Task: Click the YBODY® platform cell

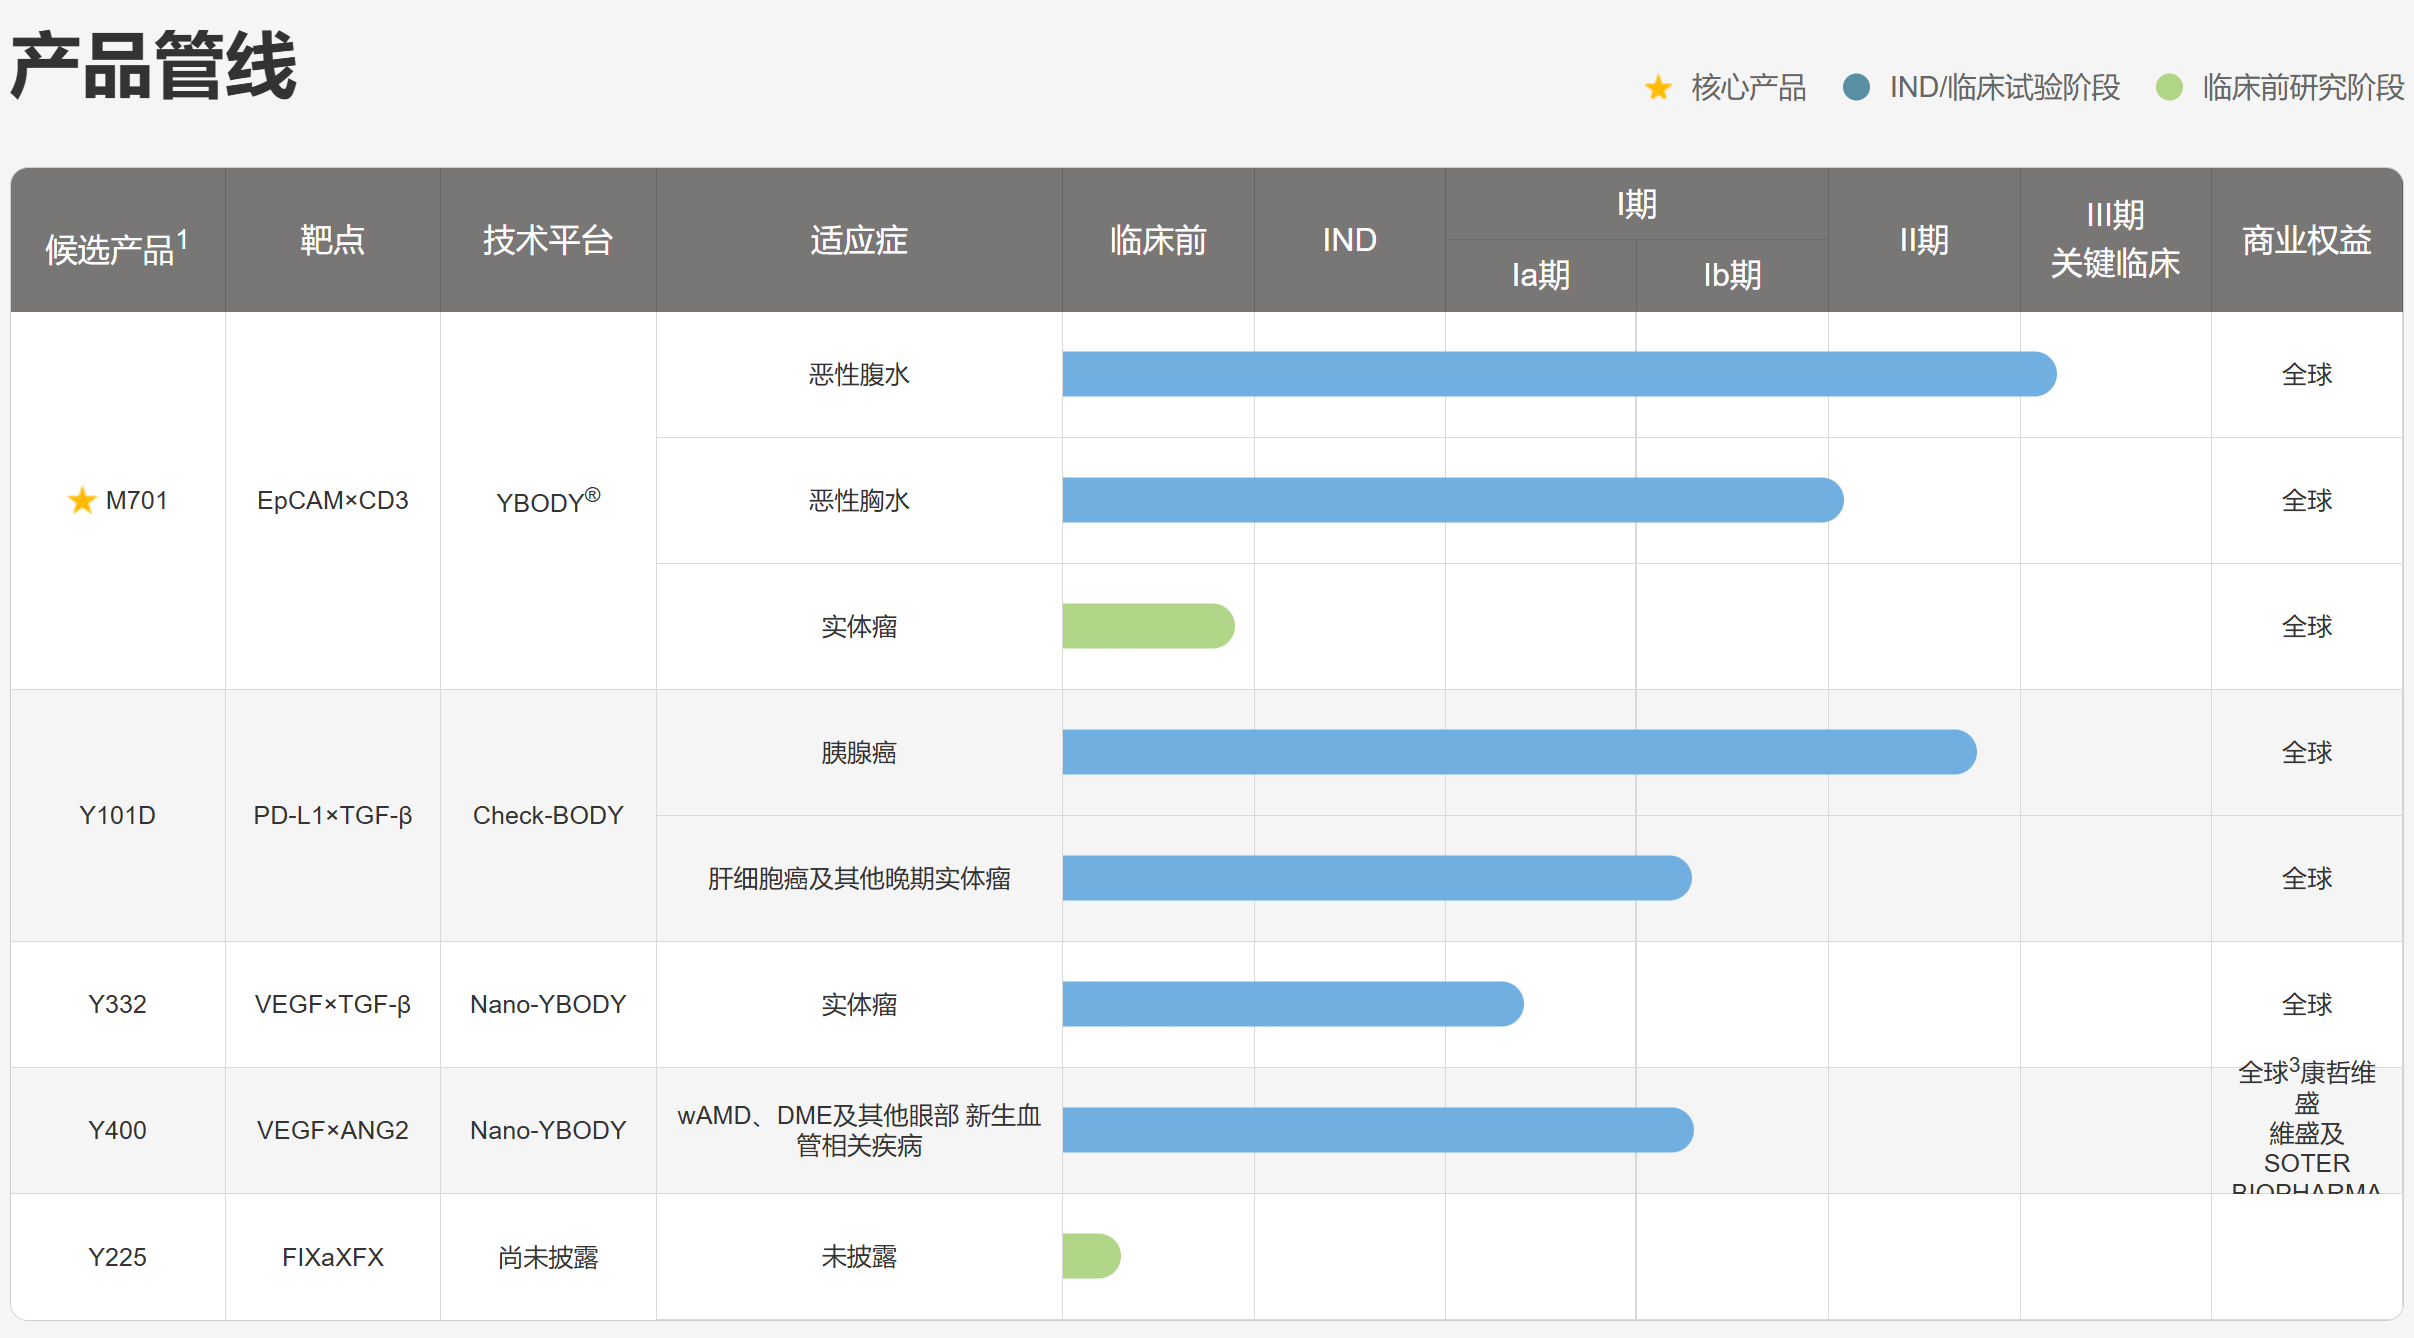Action: tap(548, 500)
